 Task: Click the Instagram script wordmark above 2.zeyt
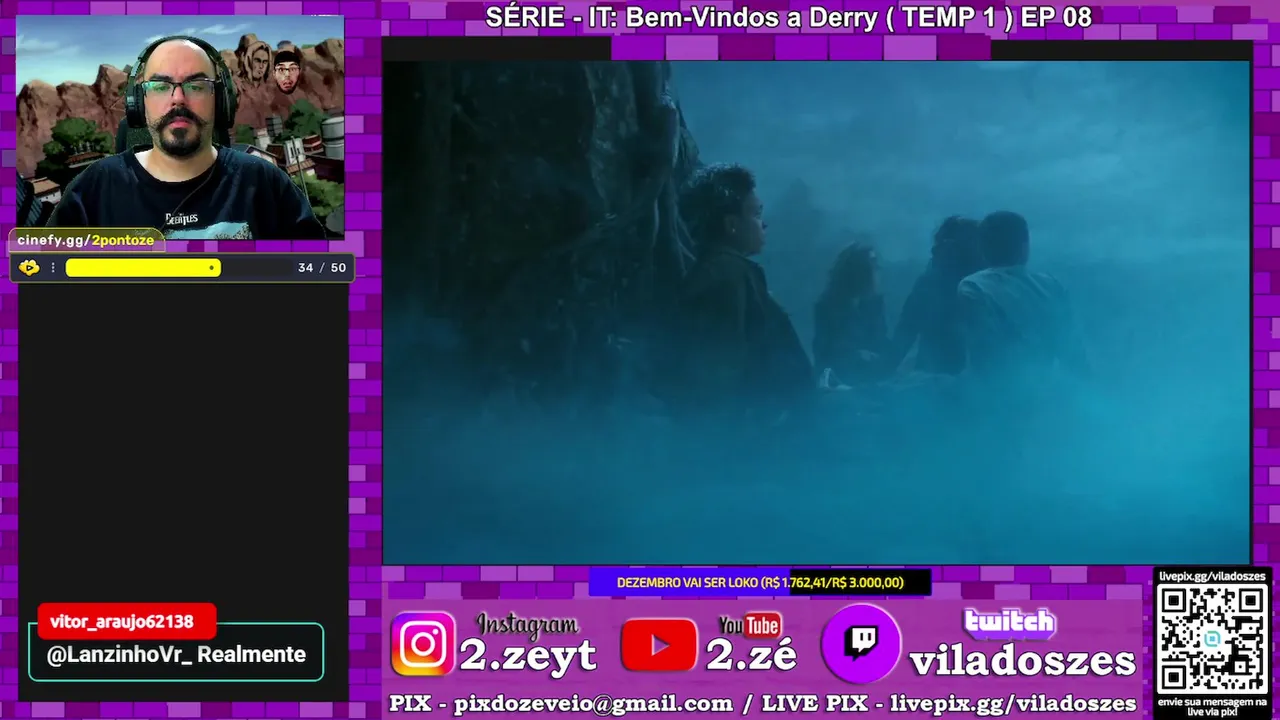(x=527, y=626)
